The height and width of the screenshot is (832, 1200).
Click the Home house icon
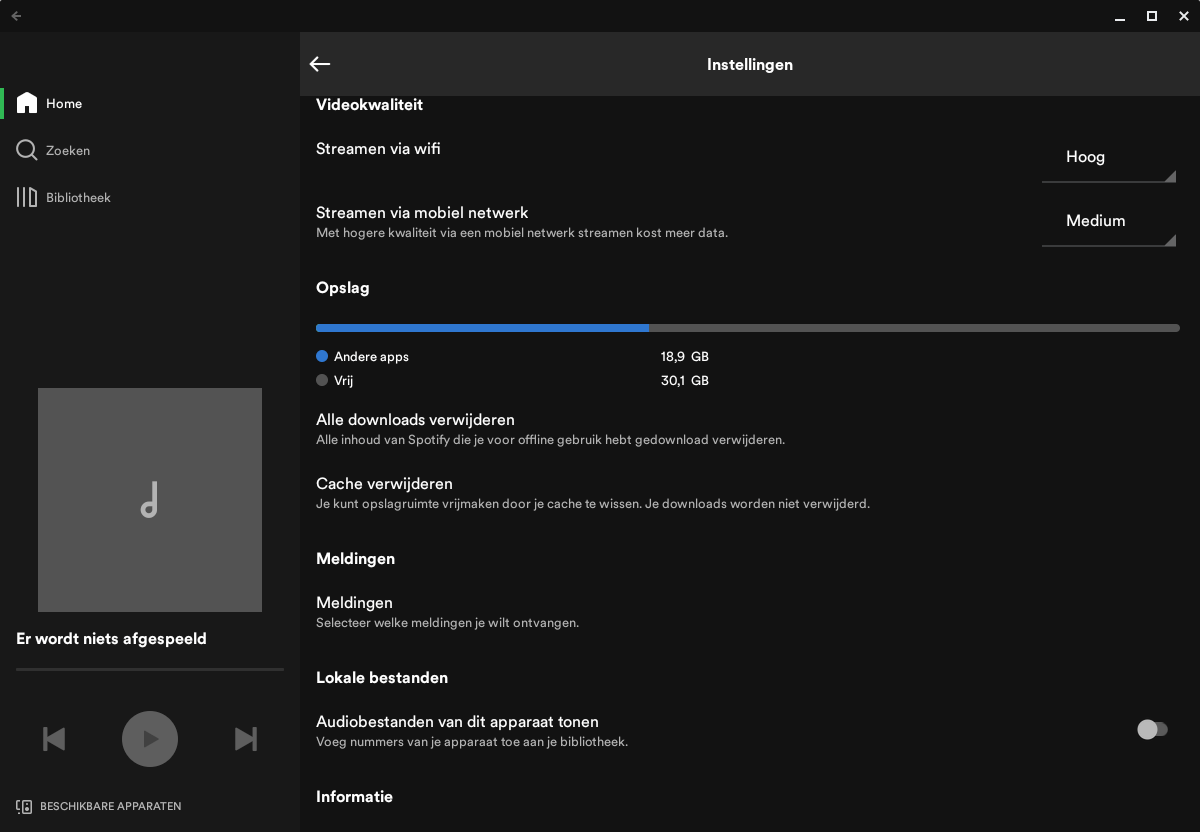click(27, 103)
